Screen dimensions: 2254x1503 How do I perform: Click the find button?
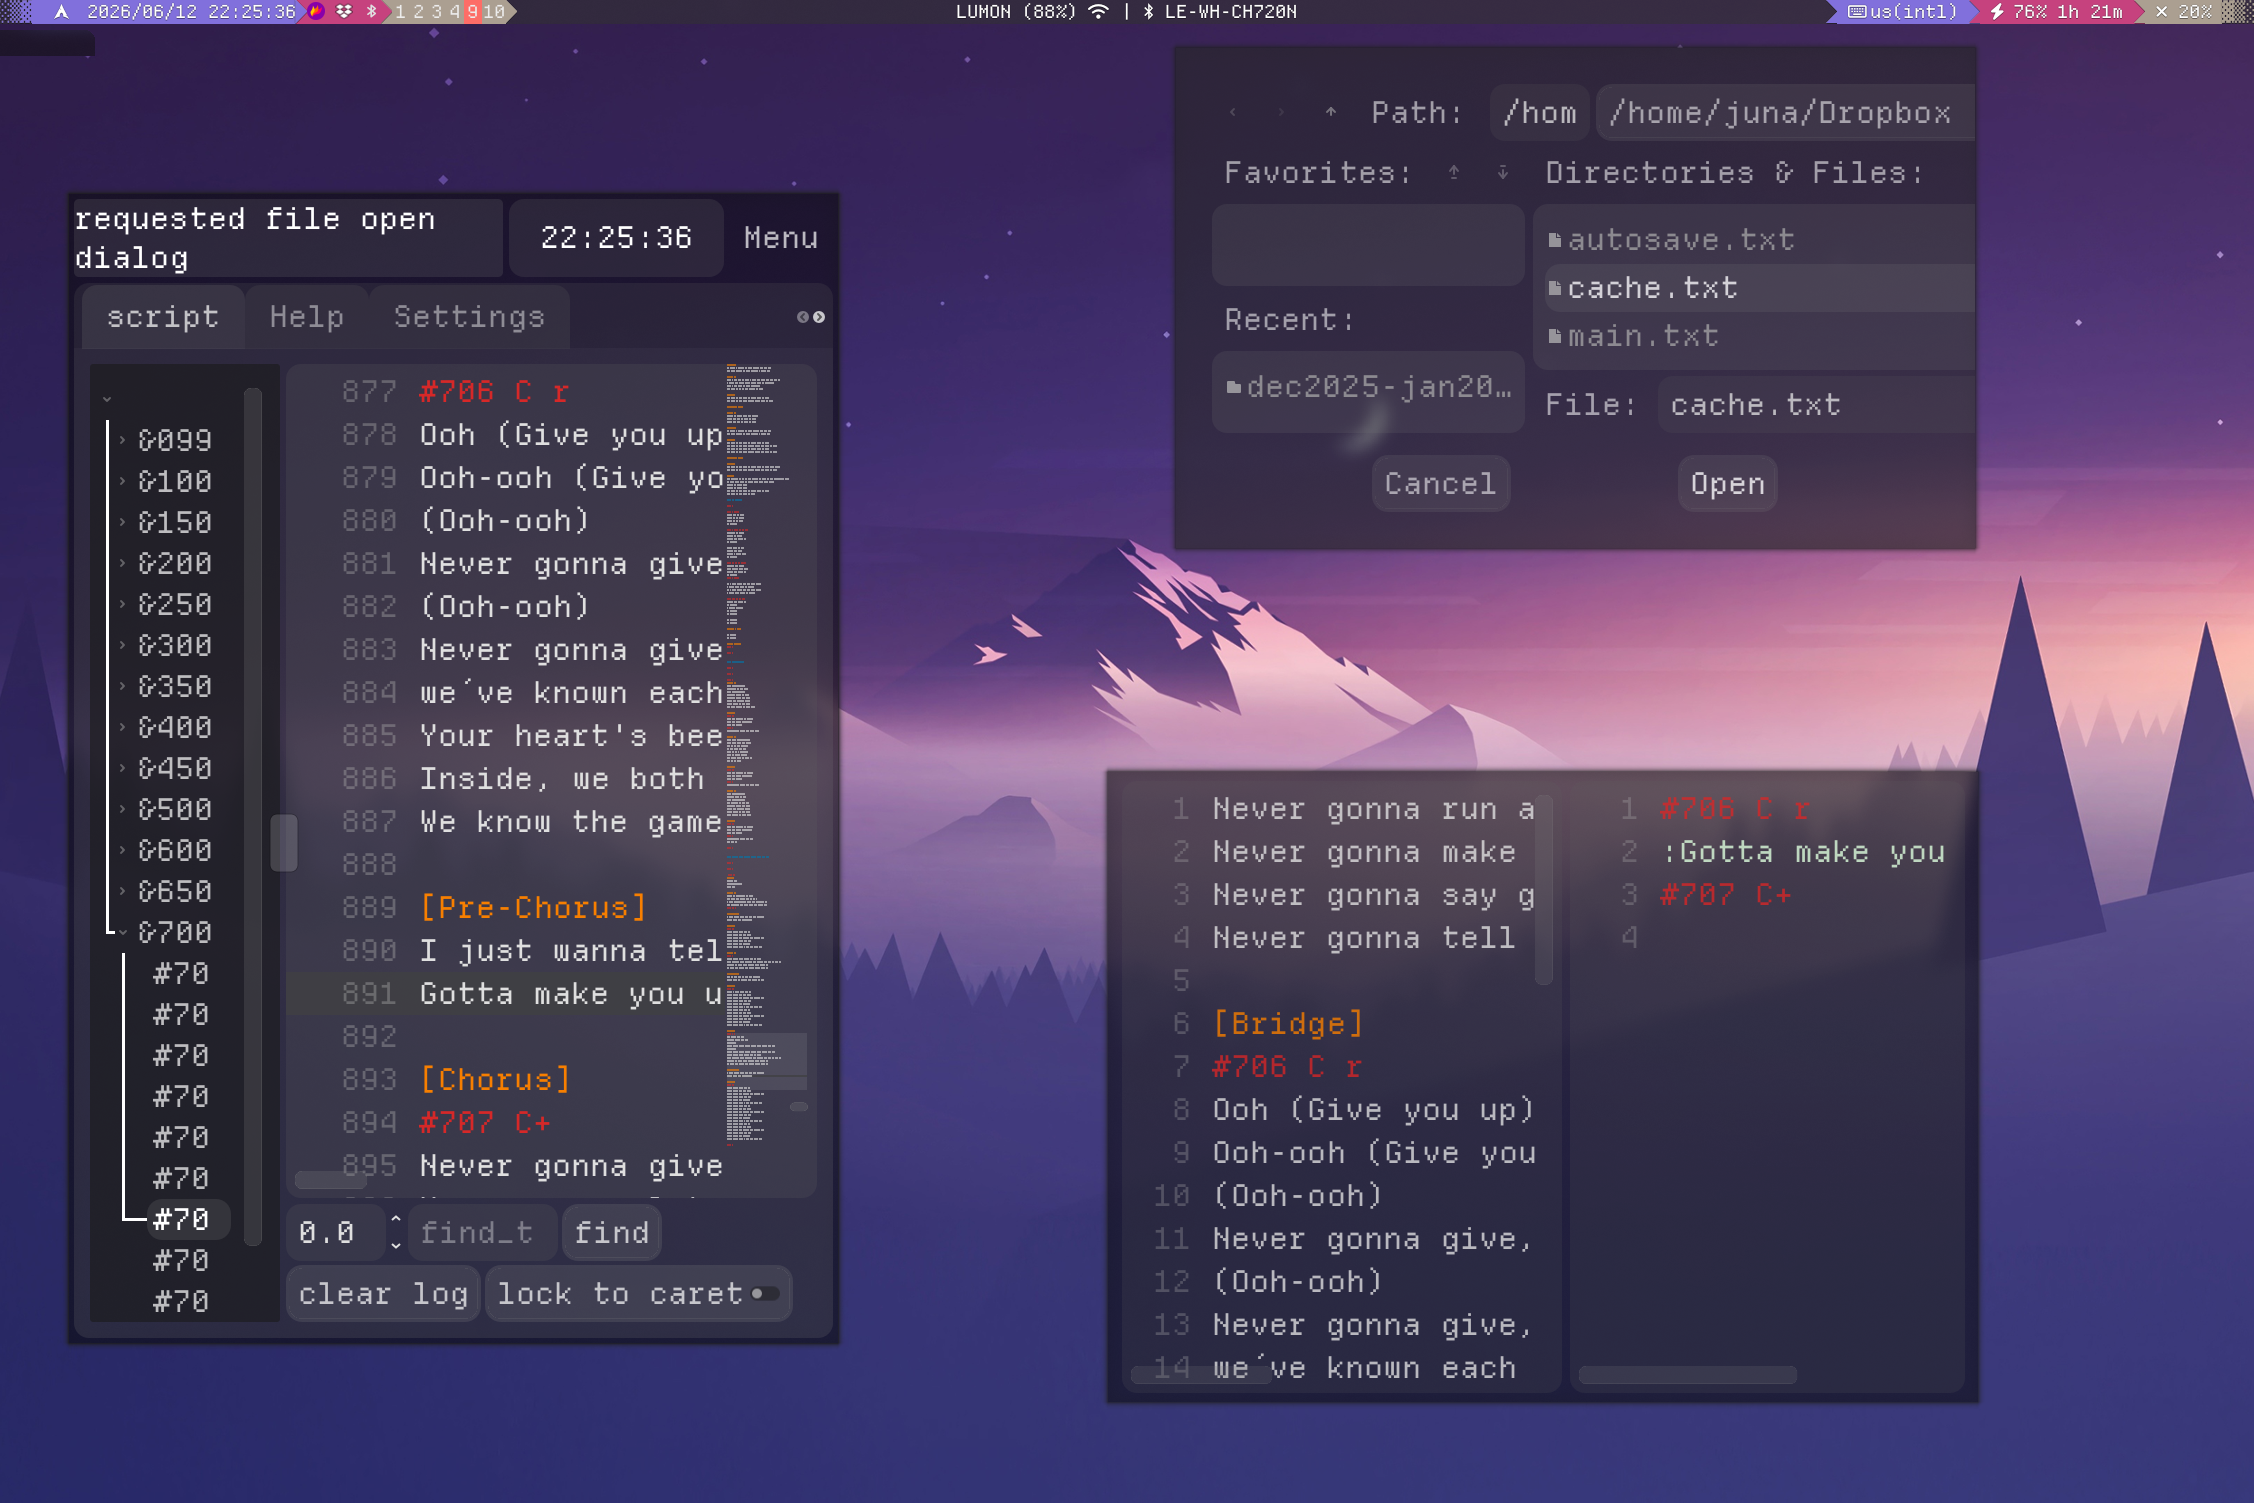point(612,1233)
